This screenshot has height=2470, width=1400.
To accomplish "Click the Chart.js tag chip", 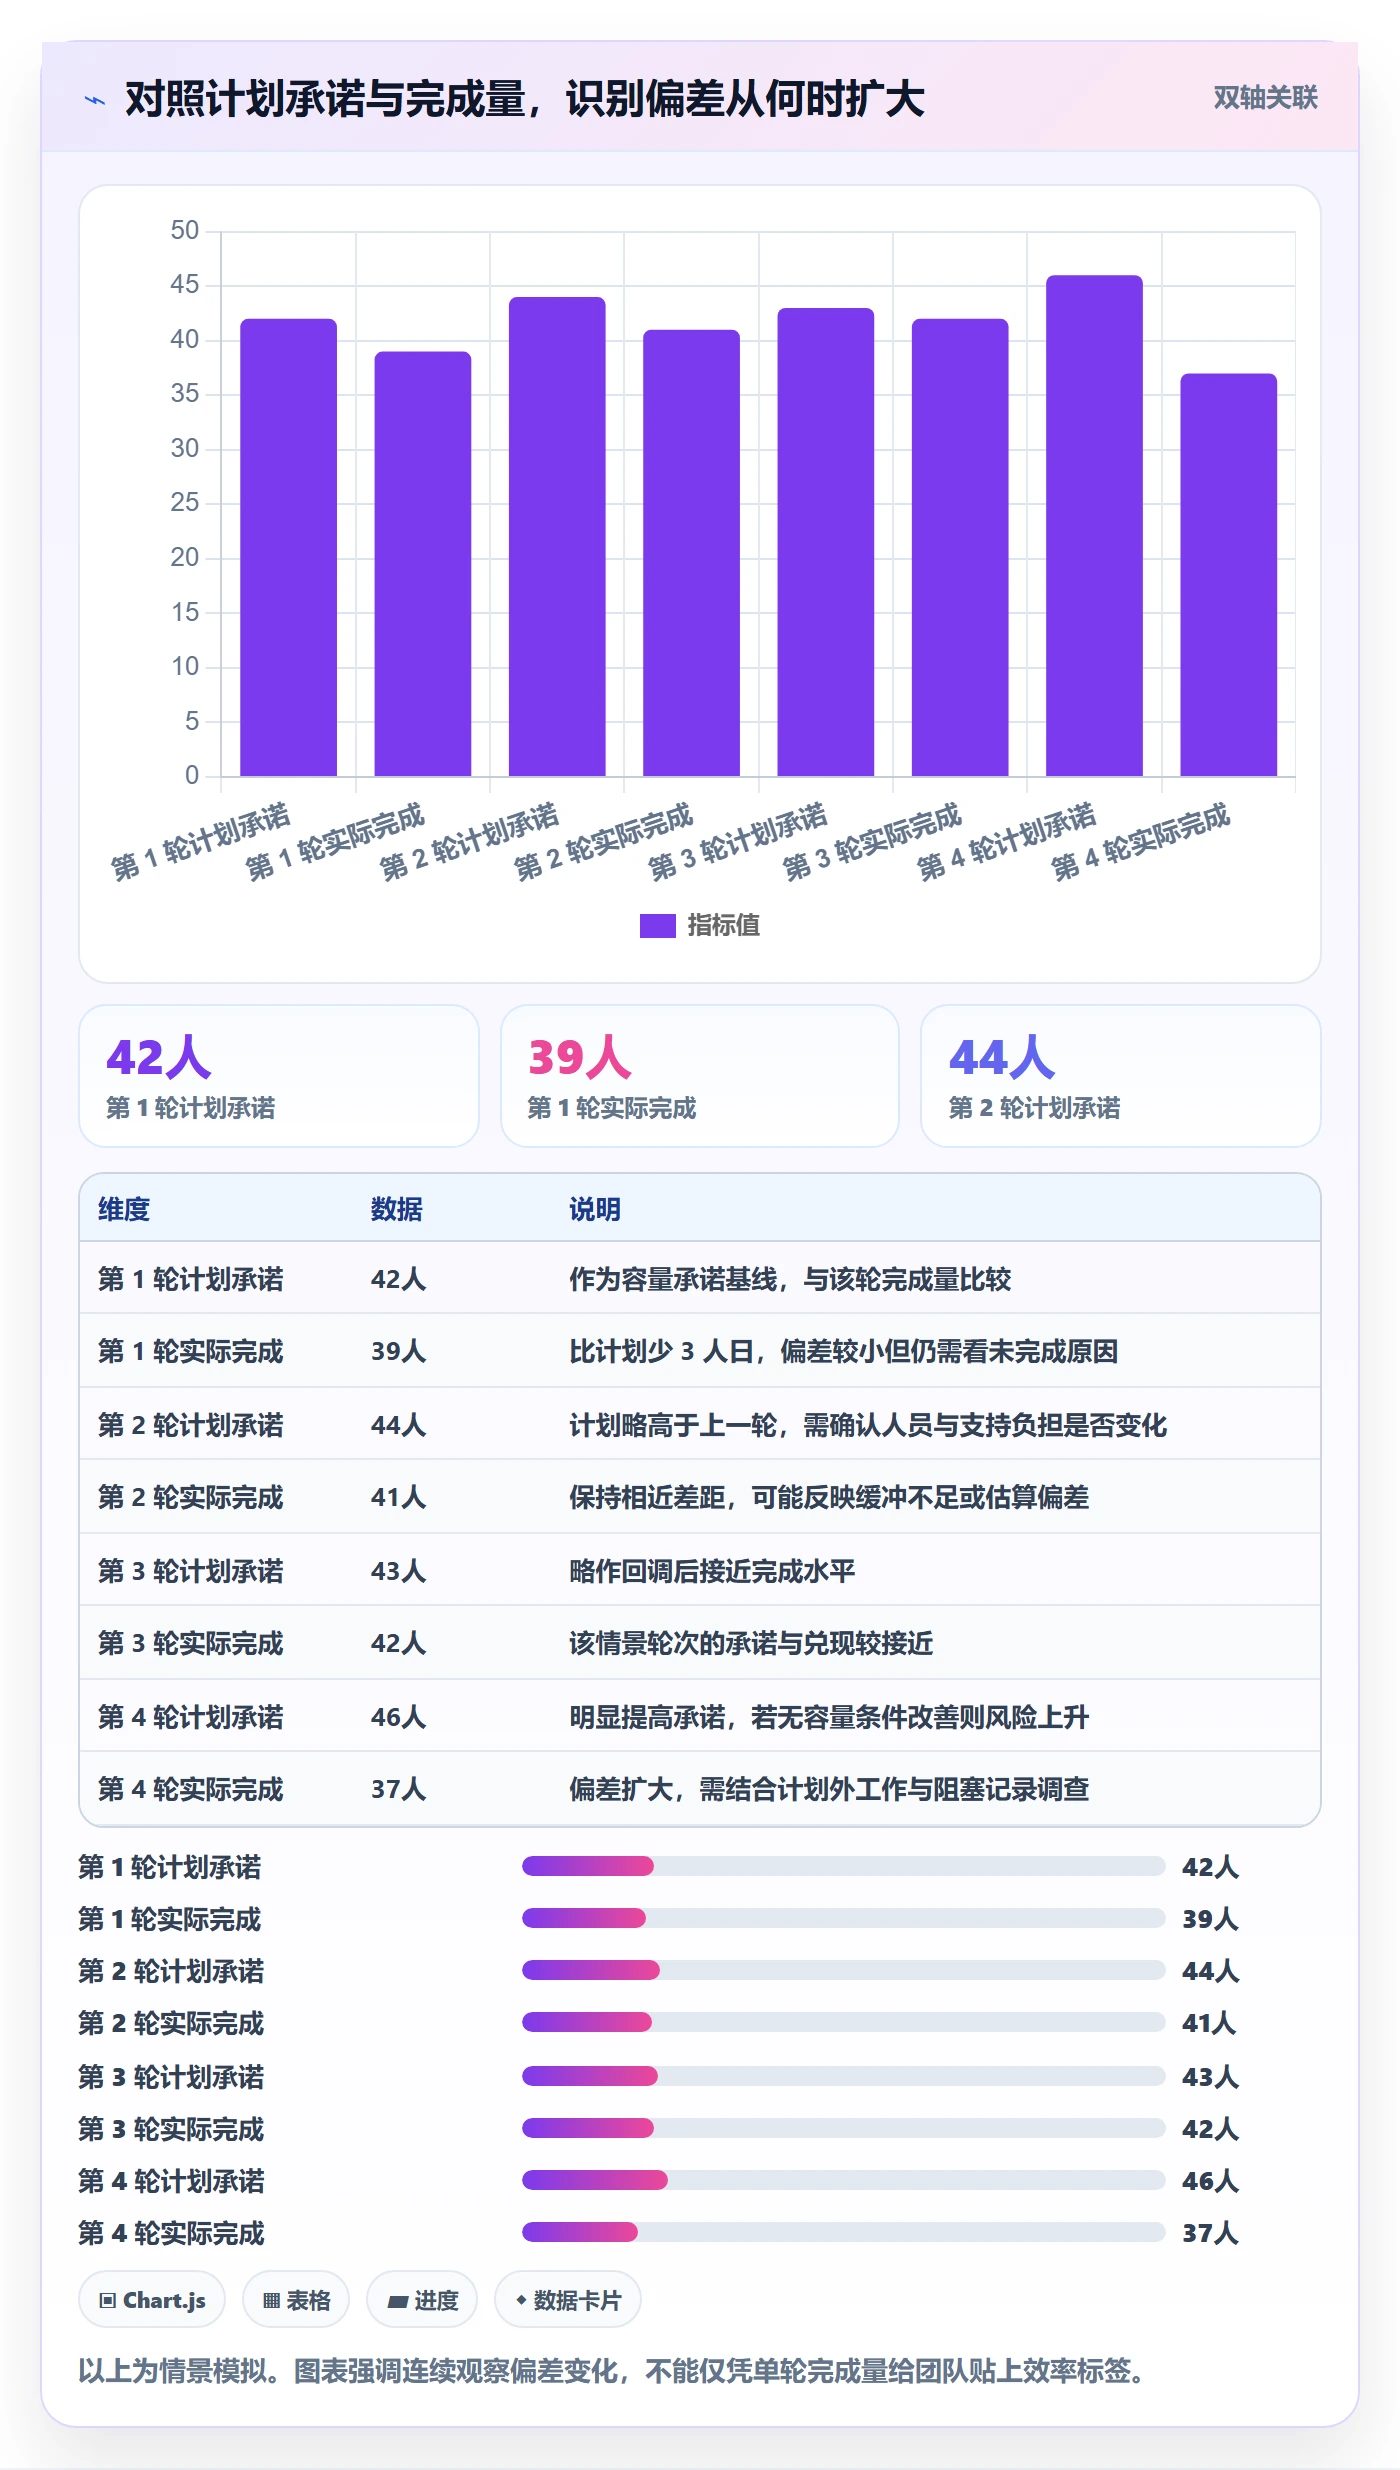I will click(x=152, y=2300).
